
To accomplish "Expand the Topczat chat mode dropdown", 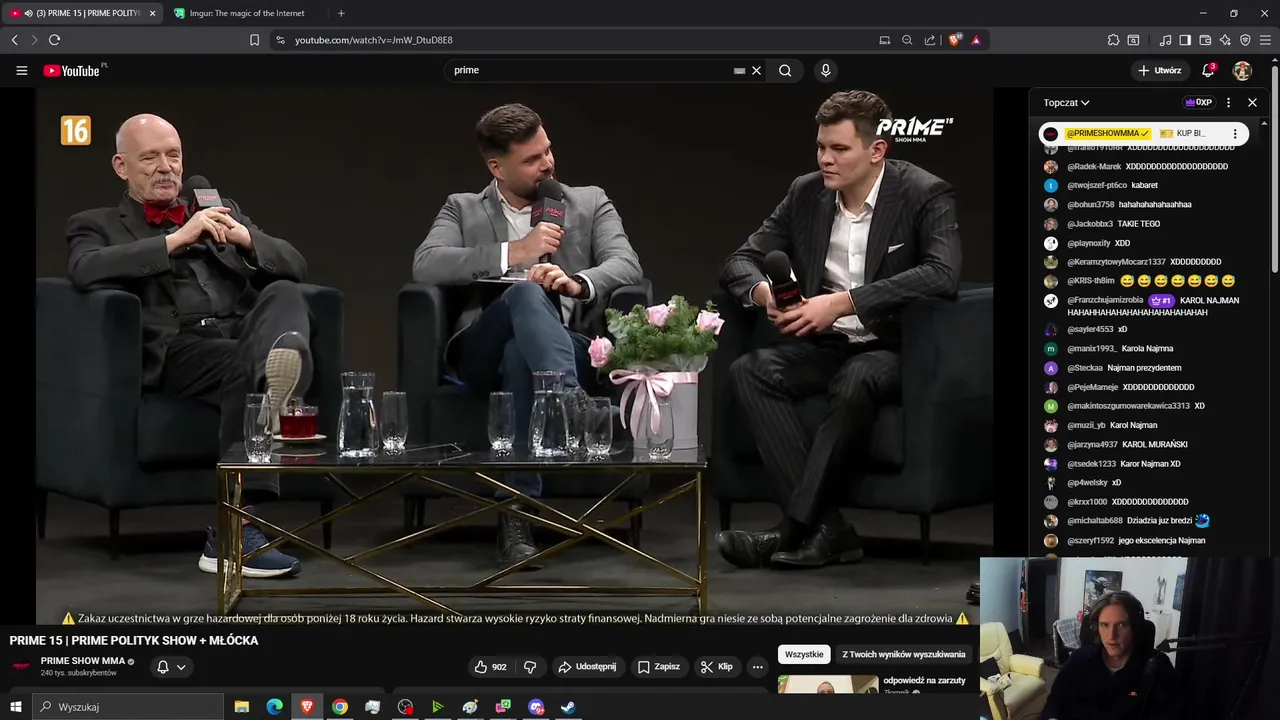I will [x=1066, y=102].
